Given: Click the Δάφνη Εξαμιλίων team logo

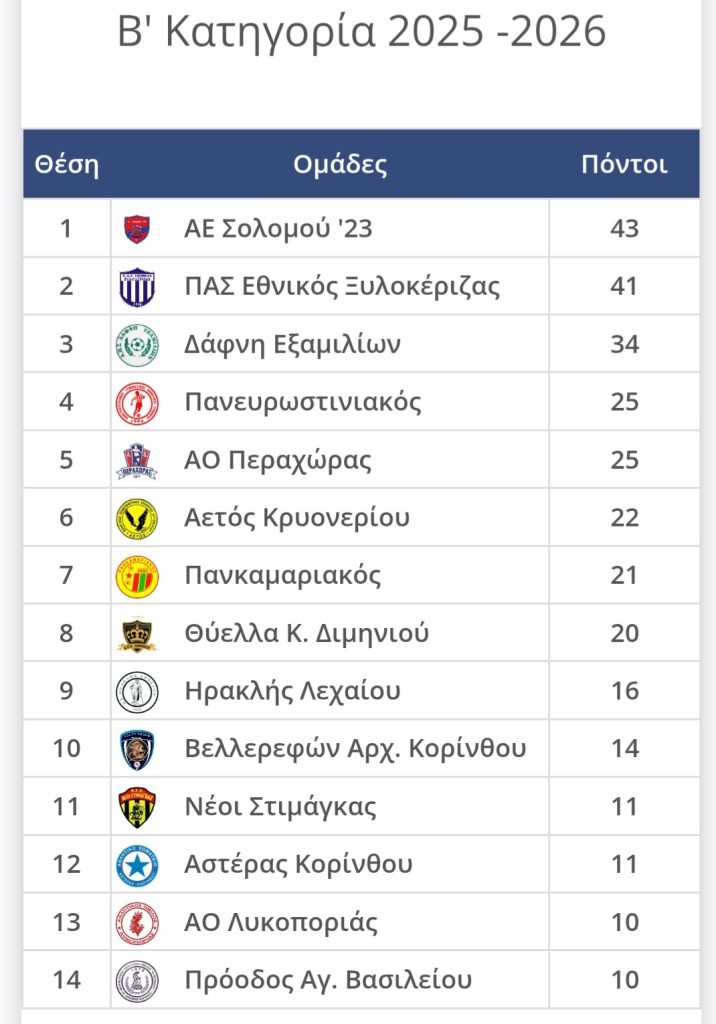Looking at the screenshot, I should (x=137, y=345).
